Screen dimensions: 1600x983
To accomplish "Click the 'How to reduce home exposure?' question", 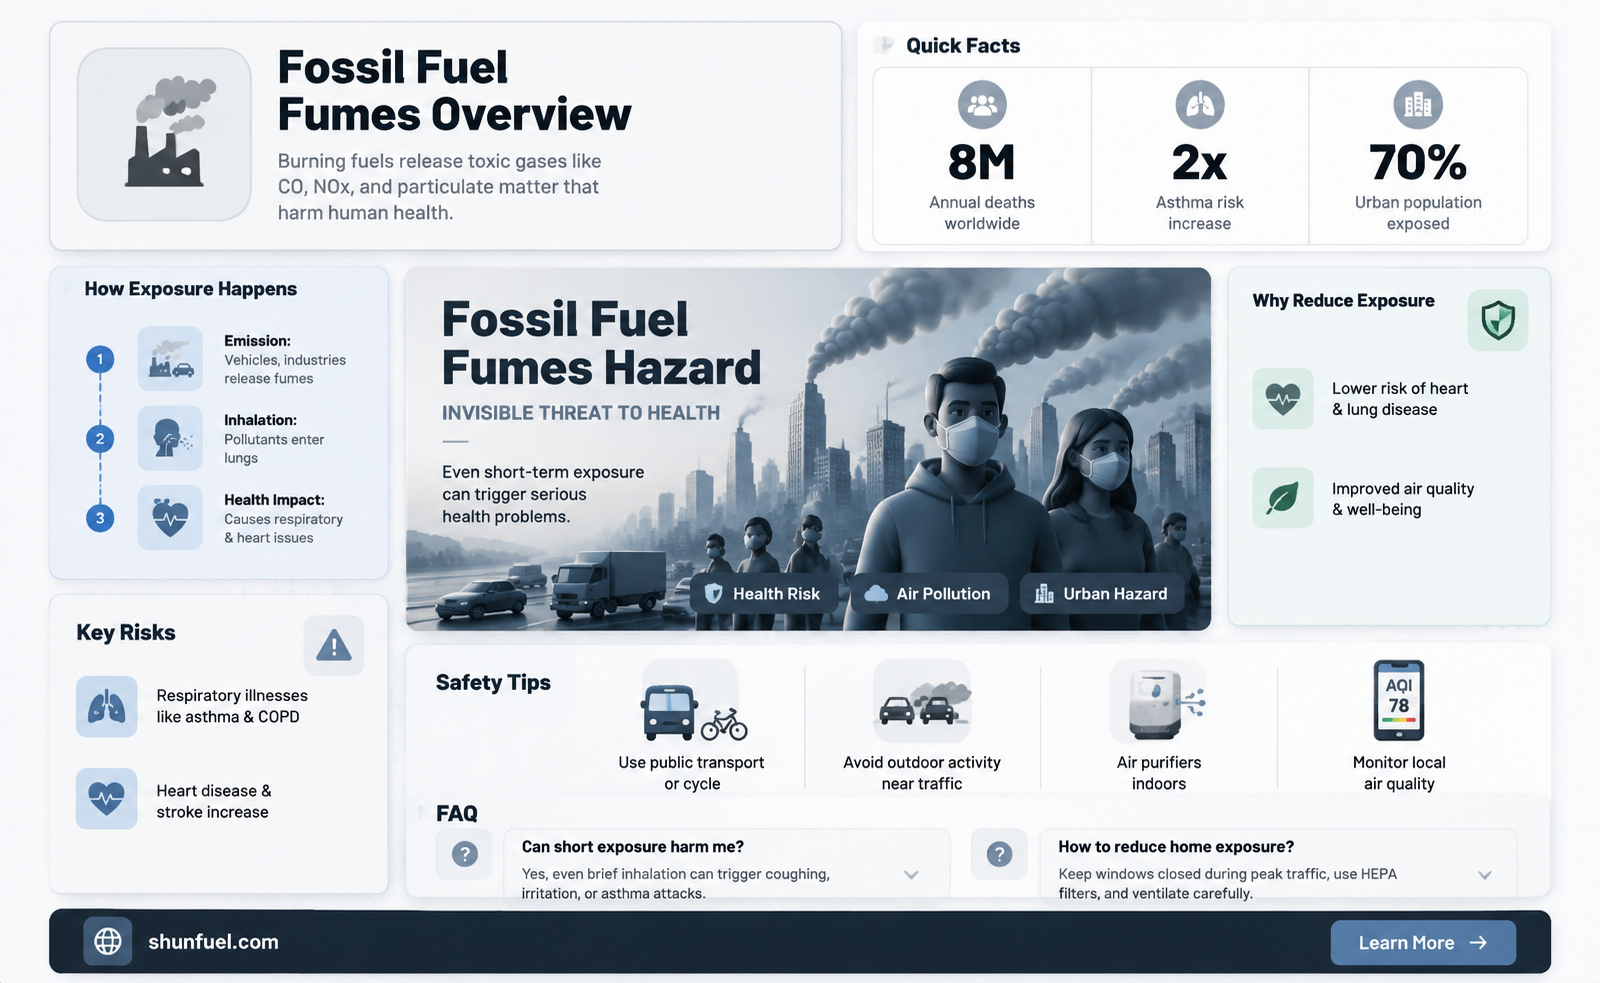I will 1176,847.
